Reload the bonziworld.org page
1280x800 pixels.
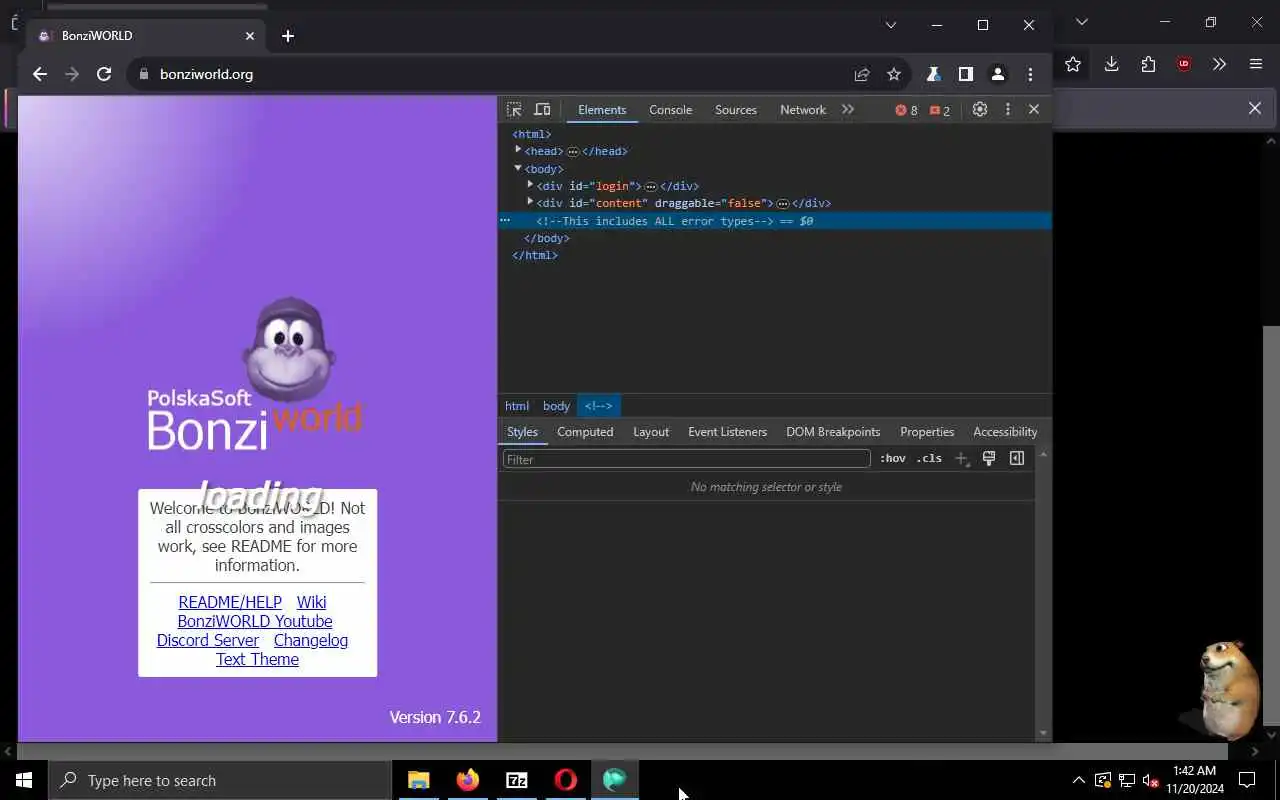(104, 74)
